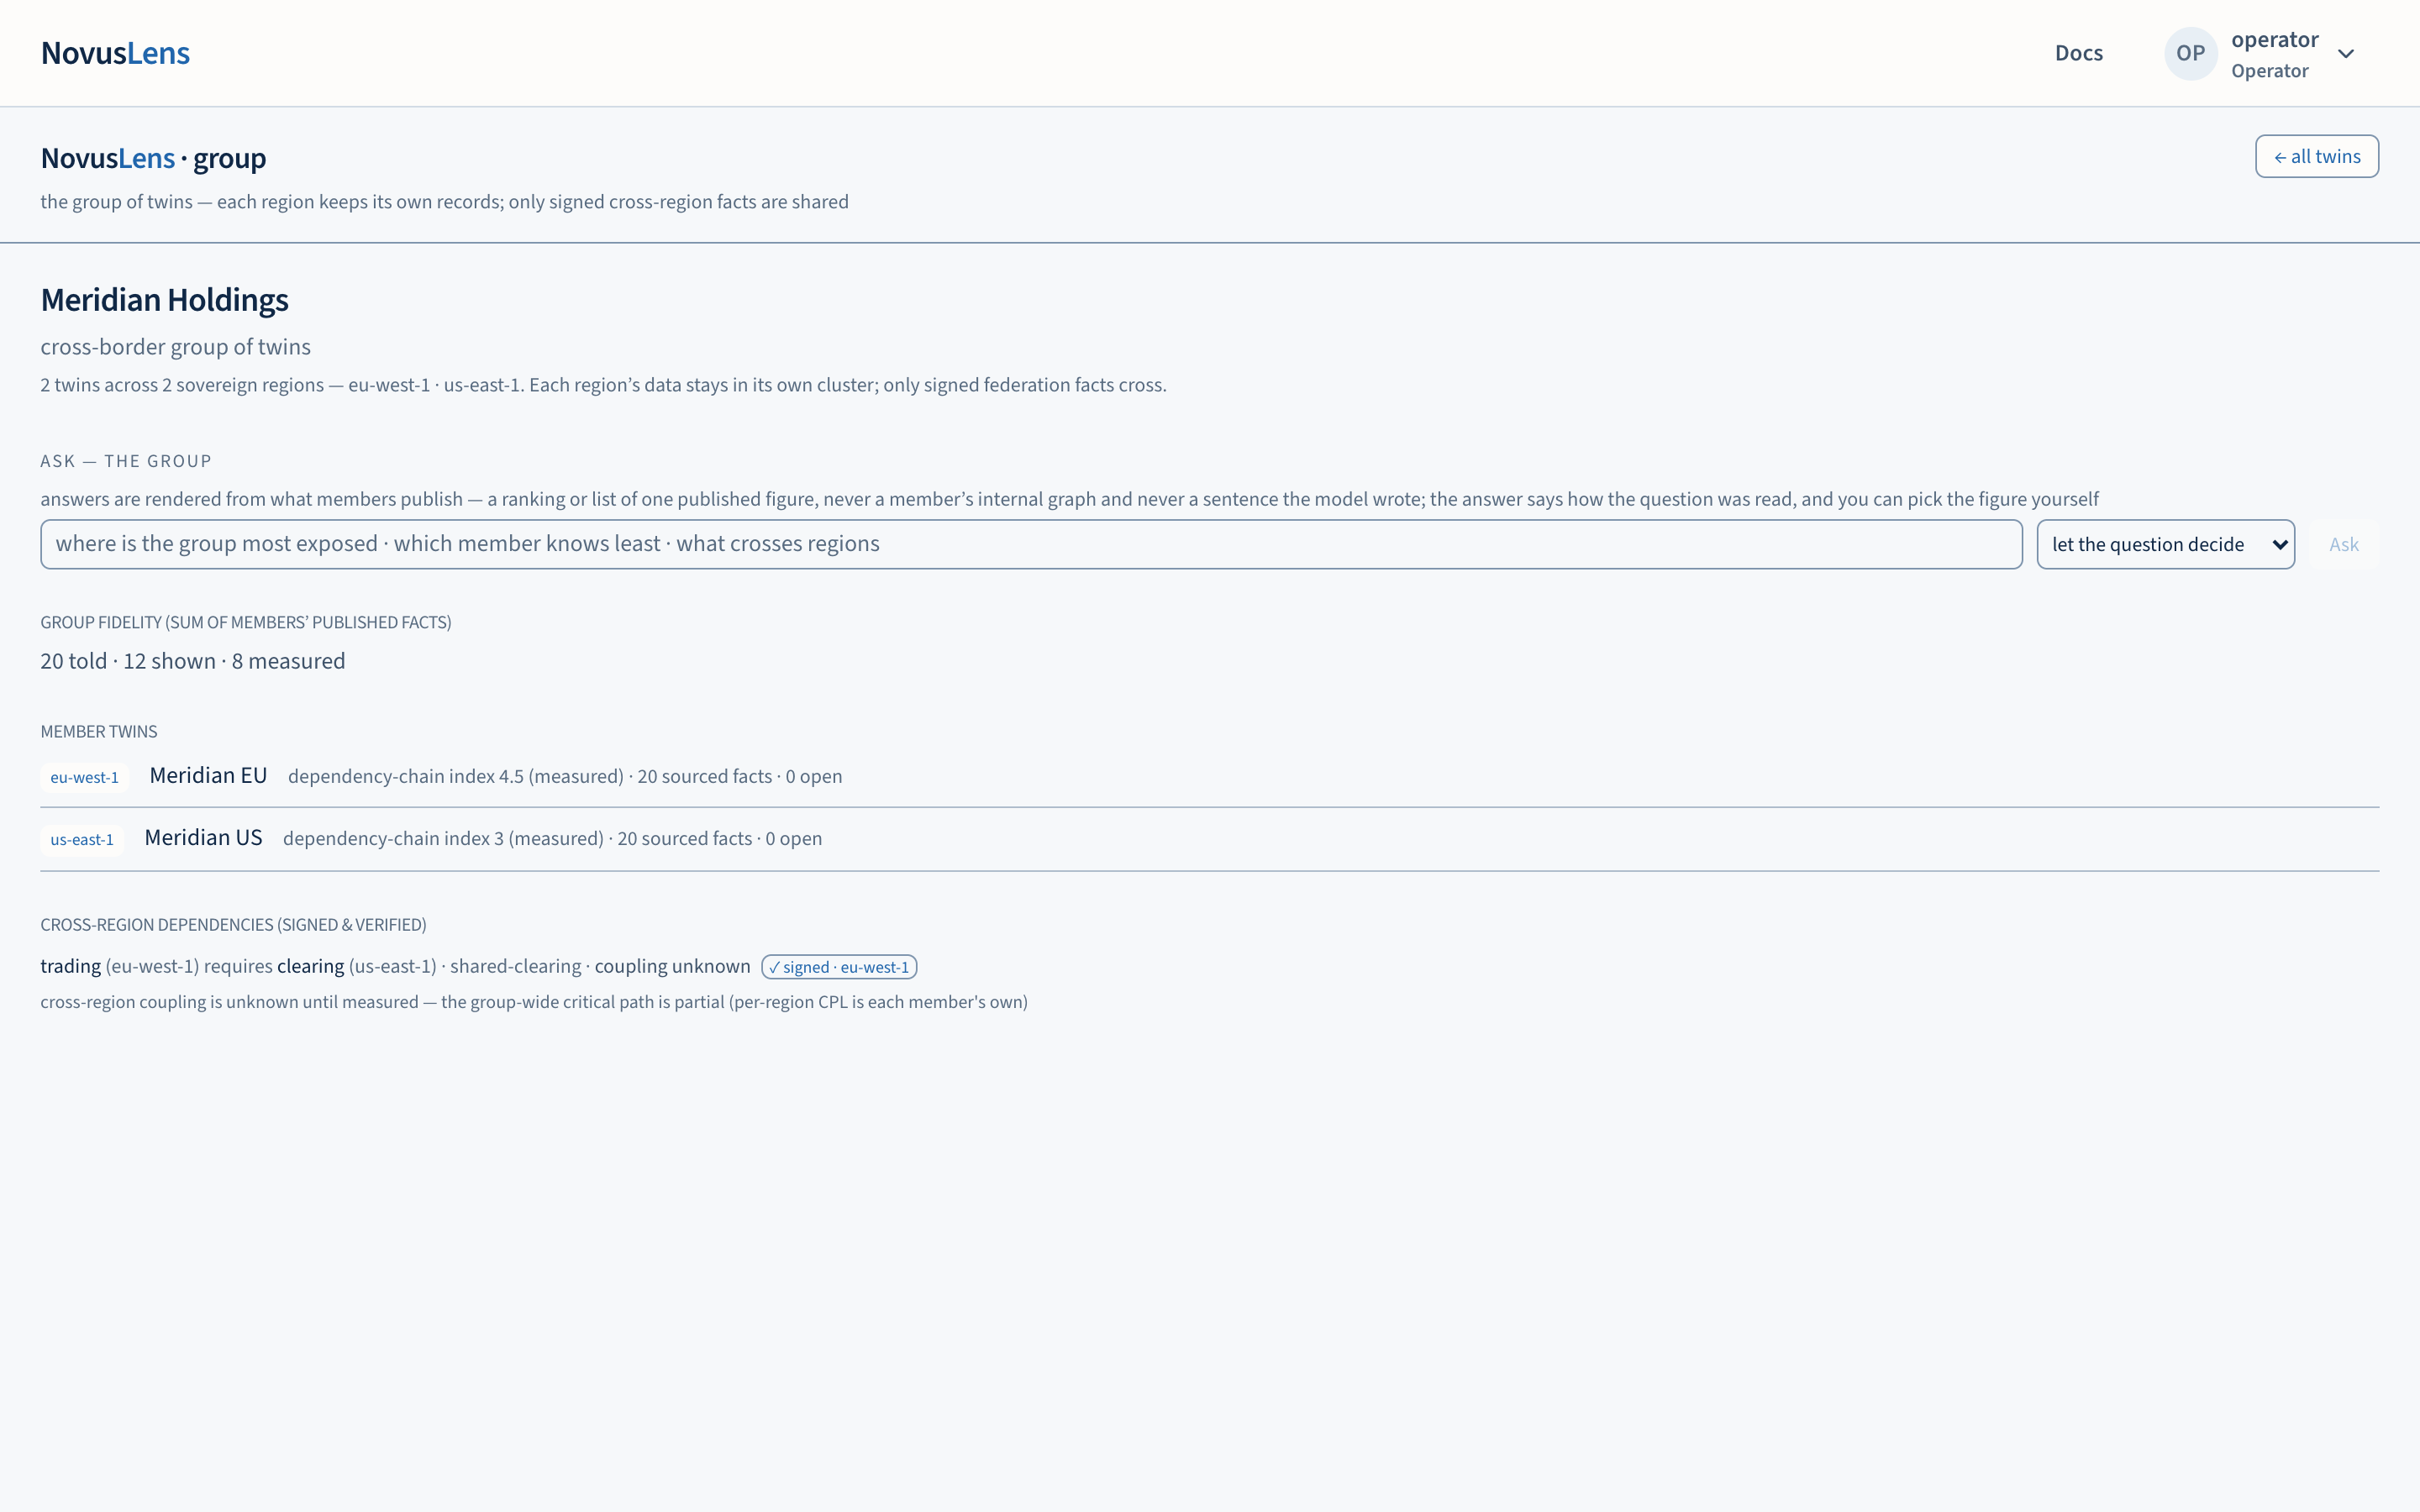Click the 'trading' dependency term
The height and width of the screenshot is (1512, 2420).
70,966
